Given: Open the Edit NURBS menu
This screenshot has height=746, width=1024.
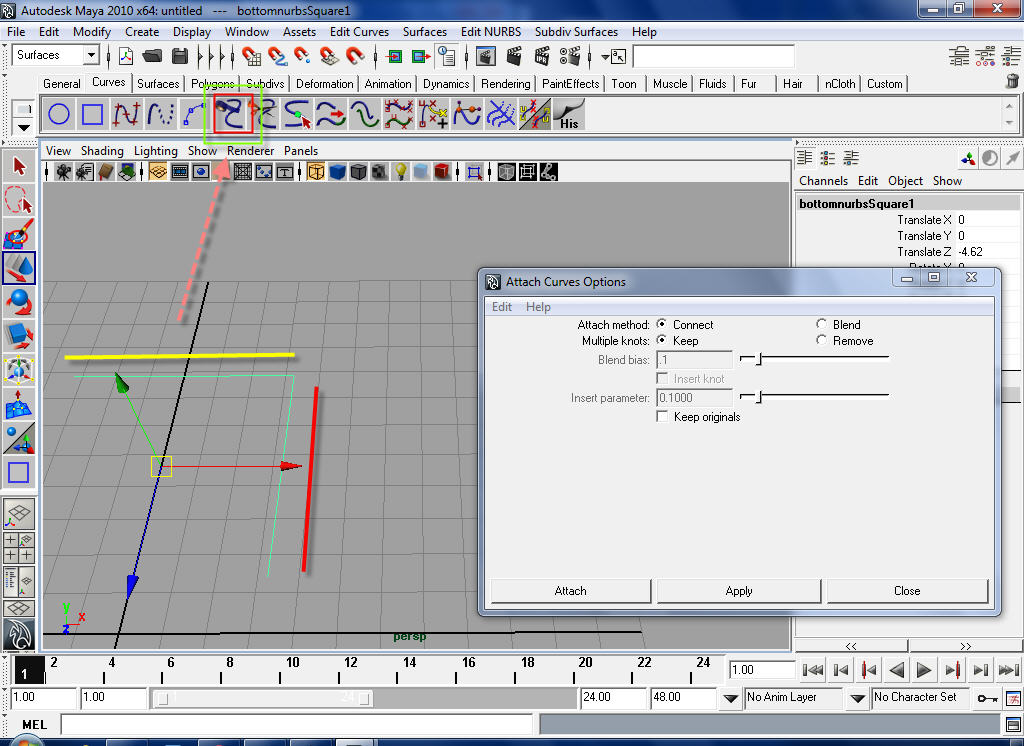Looking at the screenshot, I should (490, 31).
